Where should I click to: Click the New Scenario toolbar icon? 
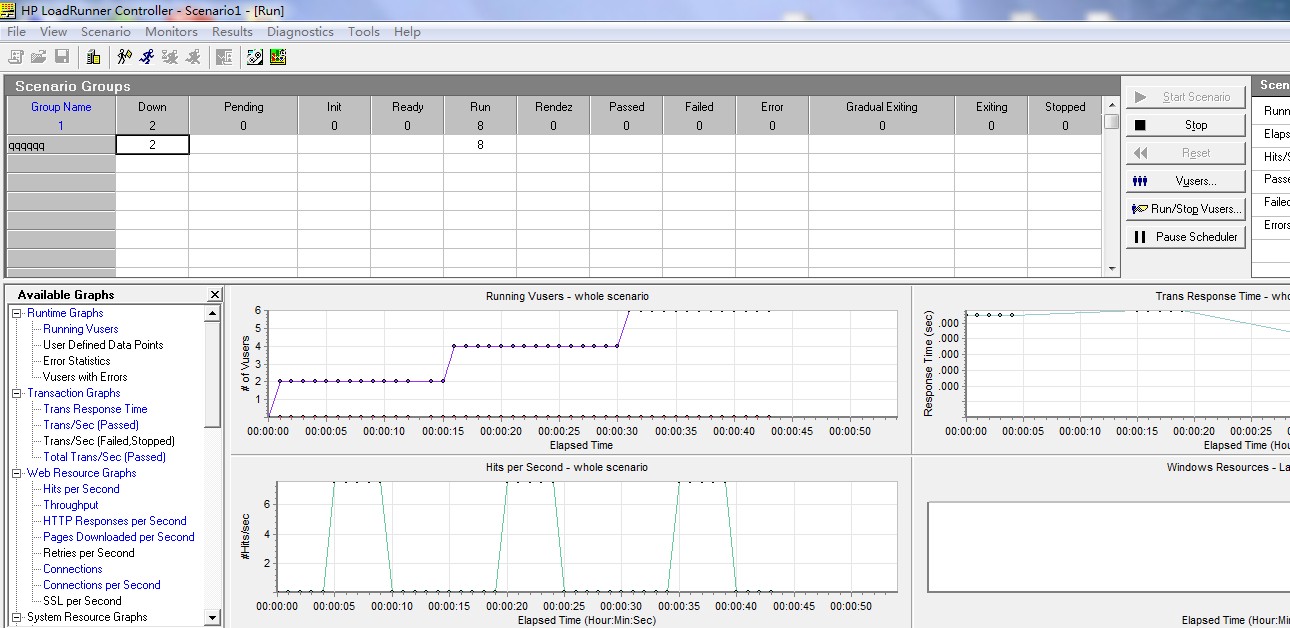16,57
